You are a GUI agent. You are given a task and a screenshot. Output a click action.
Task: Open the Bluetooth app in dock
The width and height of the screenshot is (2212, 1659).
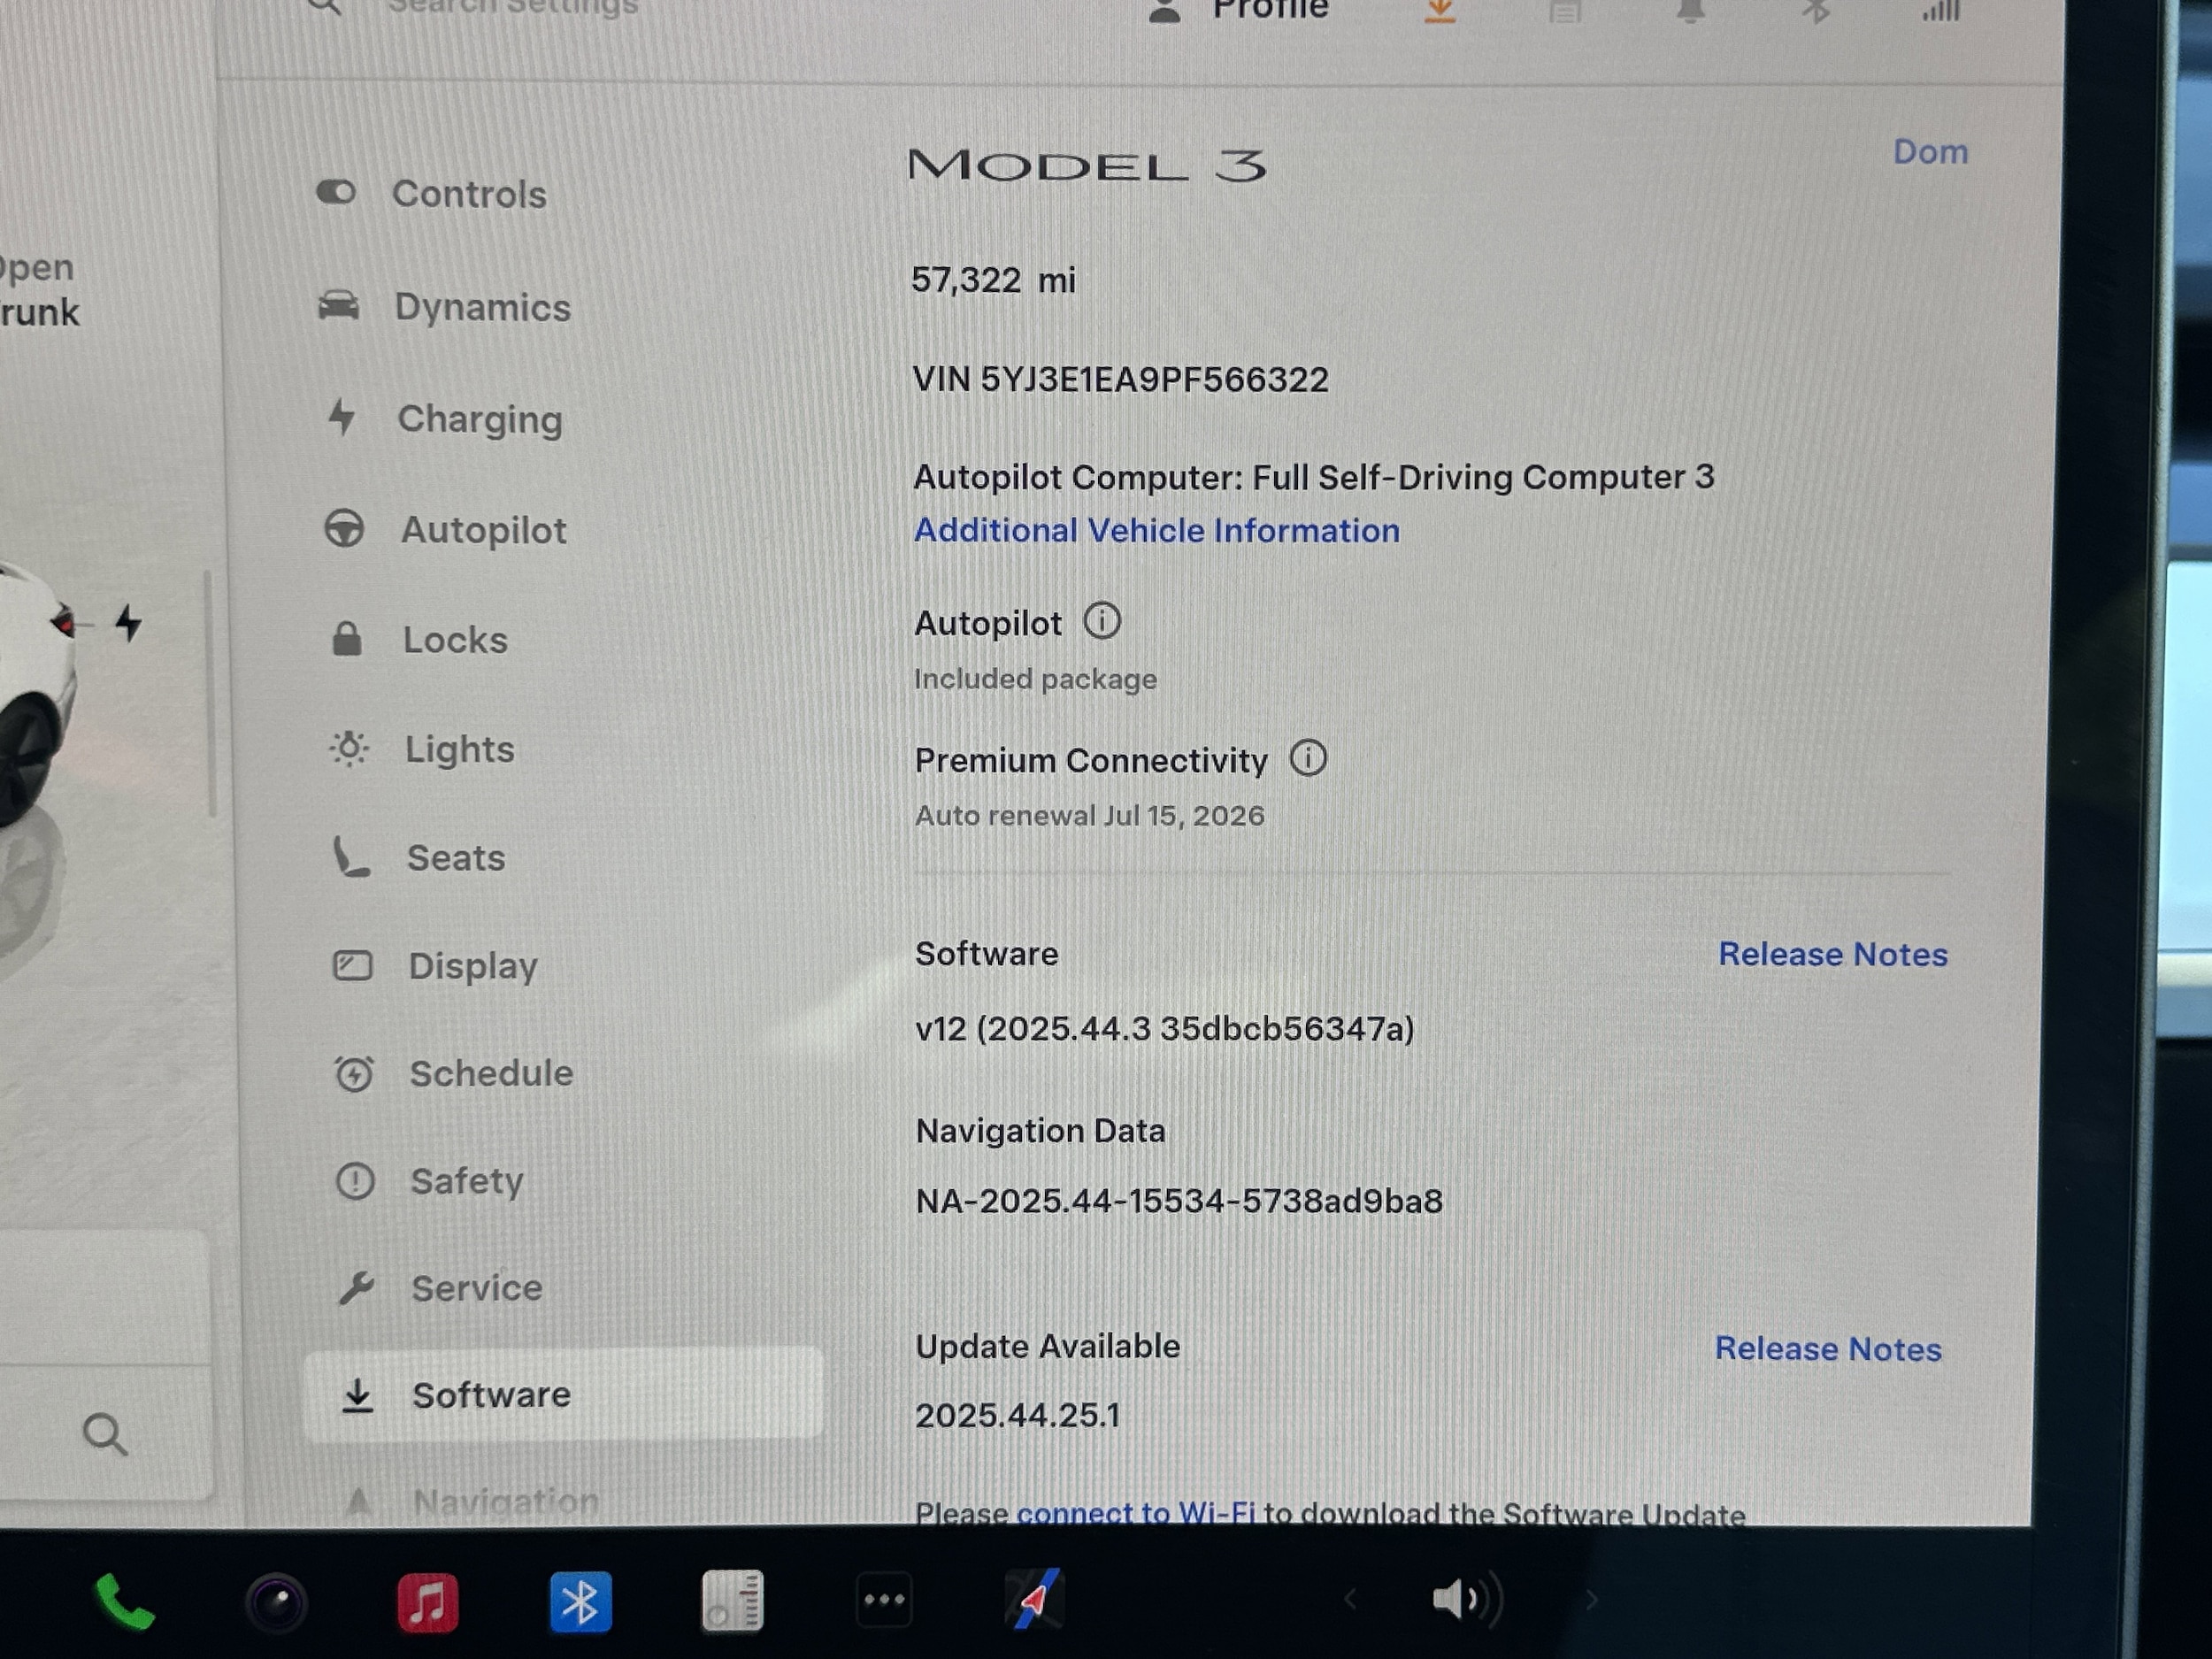(x=580, y=1602)
